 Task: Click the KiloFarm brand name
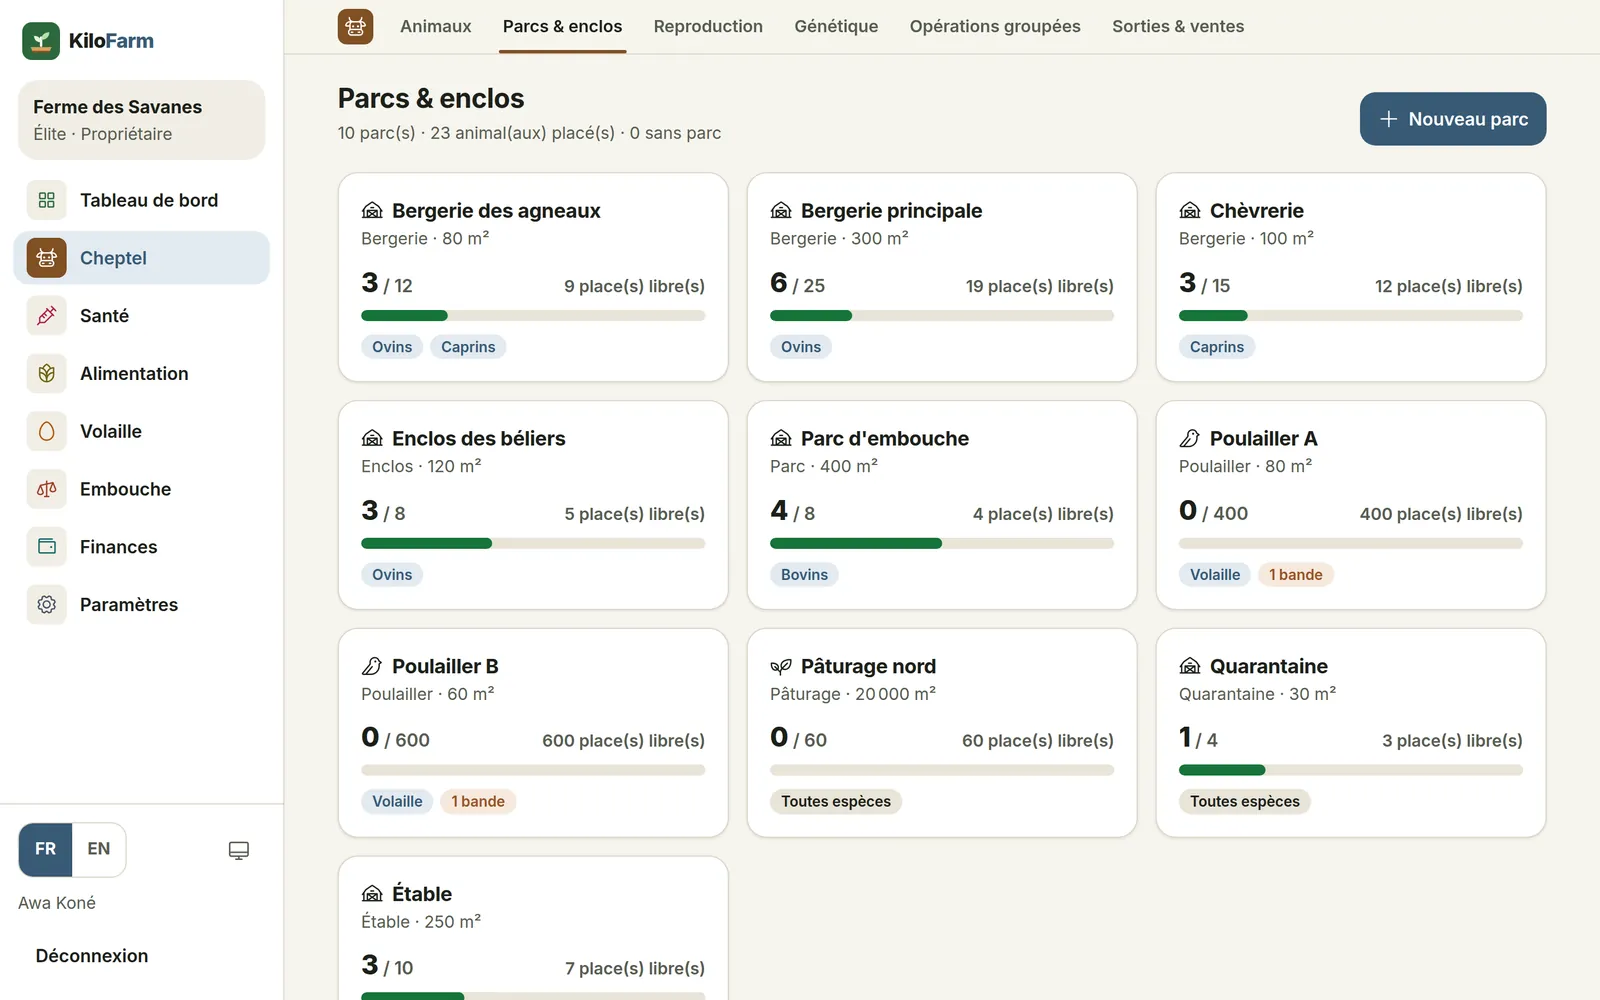pos(111,41)
